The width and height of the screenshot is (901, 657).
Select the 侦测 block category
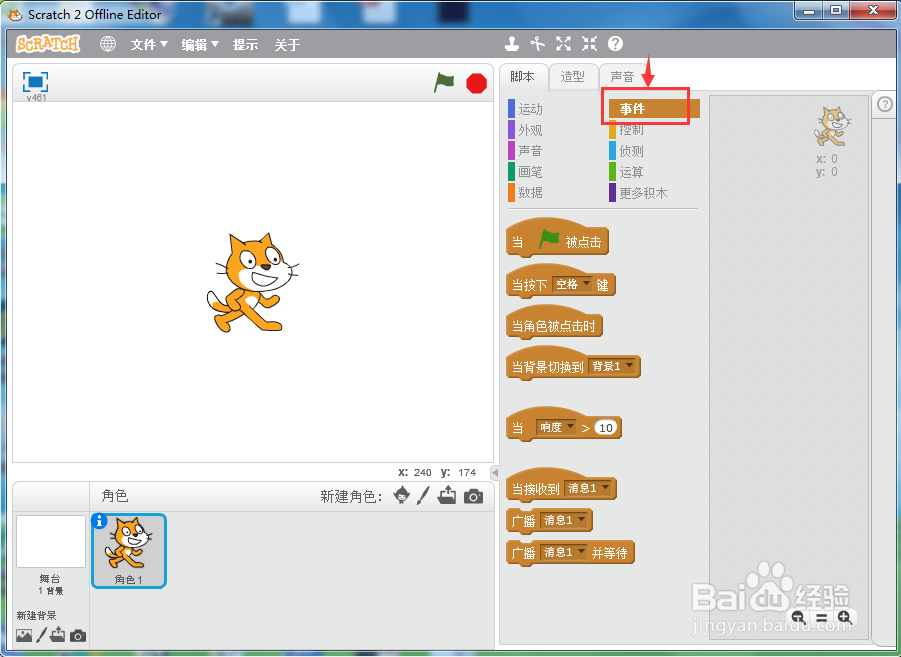point(627,151)
